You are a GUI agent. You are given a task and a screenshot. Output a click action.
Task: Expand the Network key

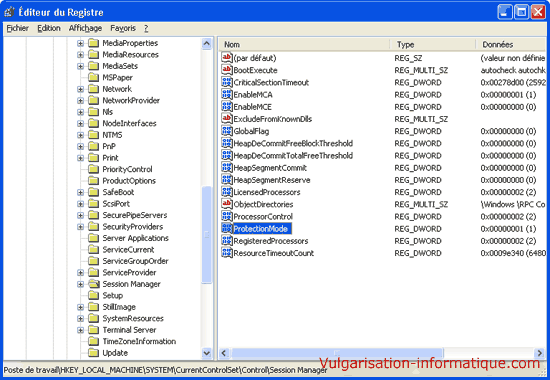80,89
